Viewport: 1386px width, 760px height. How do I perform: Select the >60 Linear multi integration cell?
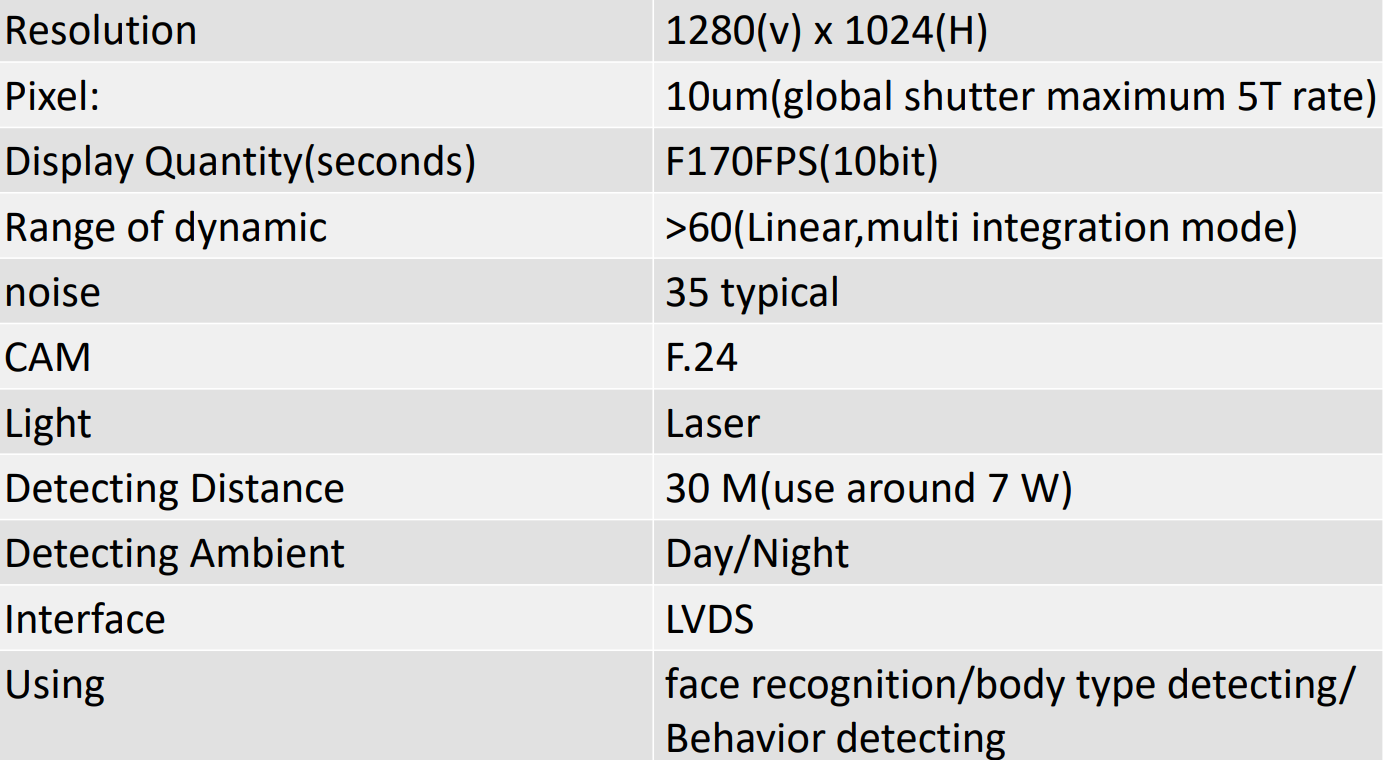(x=1020, y=226)
